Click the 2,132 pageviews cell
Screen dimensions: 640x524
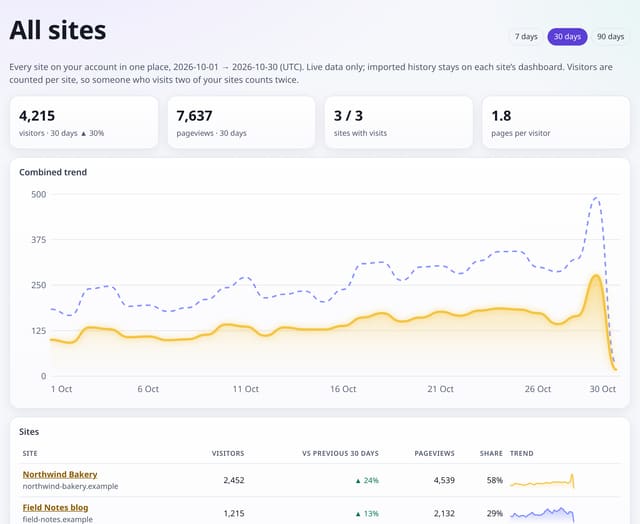coord(444,513)
